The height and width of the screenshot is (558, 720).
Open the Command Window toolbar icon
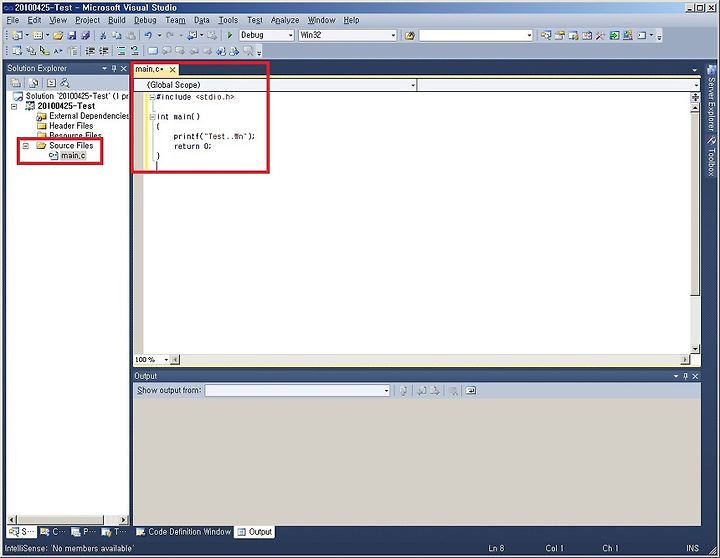pos(641,35)
